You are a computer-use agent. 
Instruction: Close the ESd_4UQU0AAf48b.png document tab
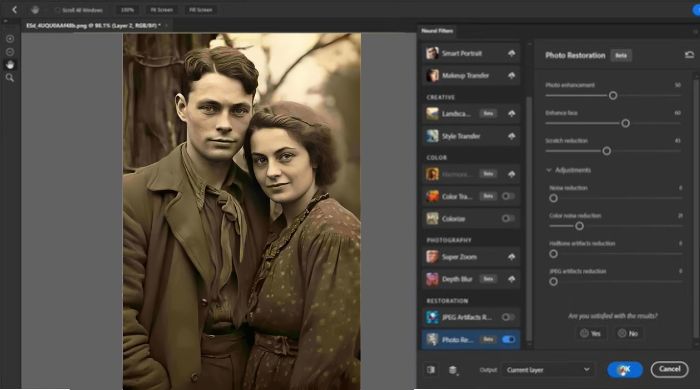[x=167, y=26]
